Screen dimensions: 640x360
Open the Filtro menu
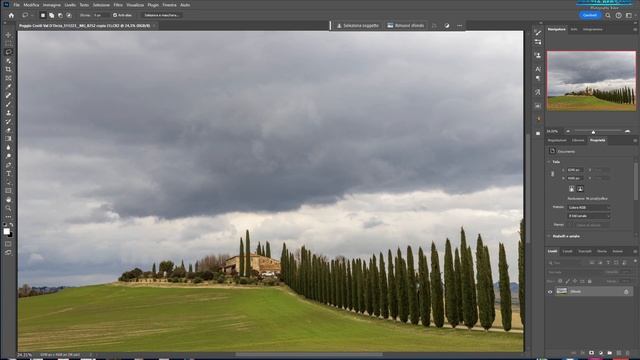tap(118, 5)
